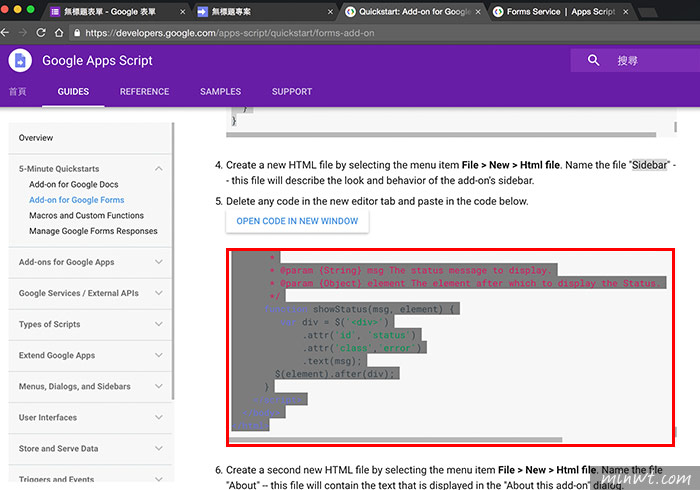Go to browser home icon
The image size is (700, 490).
pos(59,33)
